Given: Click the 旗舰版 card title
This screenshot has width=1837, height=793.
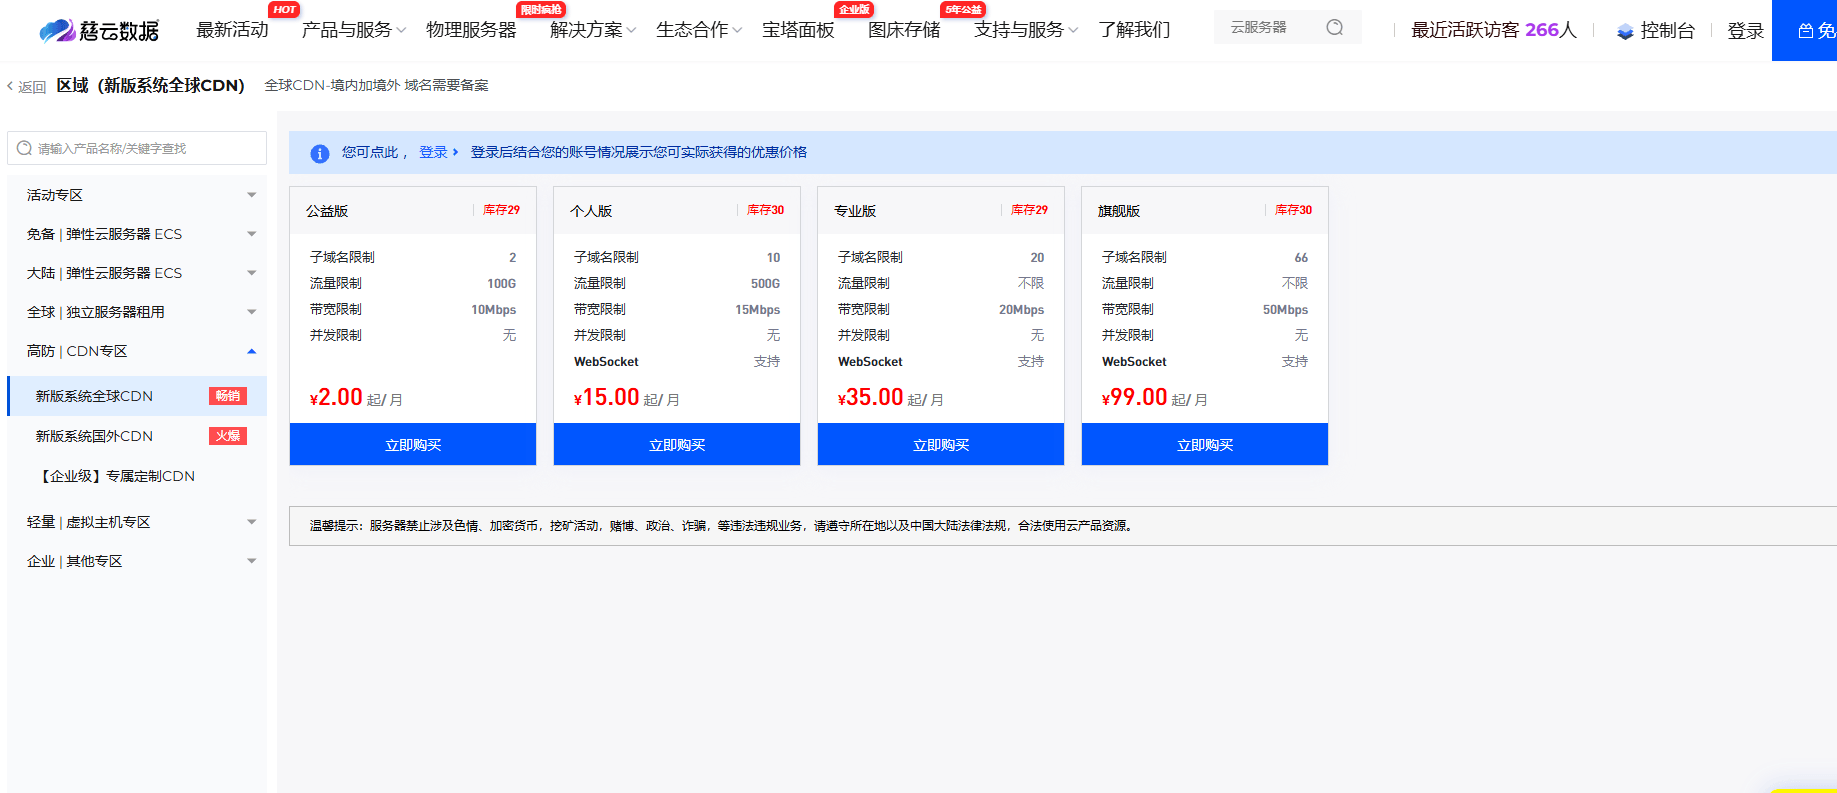Looking at the screenshot, I should pyautogui.click(x=1119, y=211).
